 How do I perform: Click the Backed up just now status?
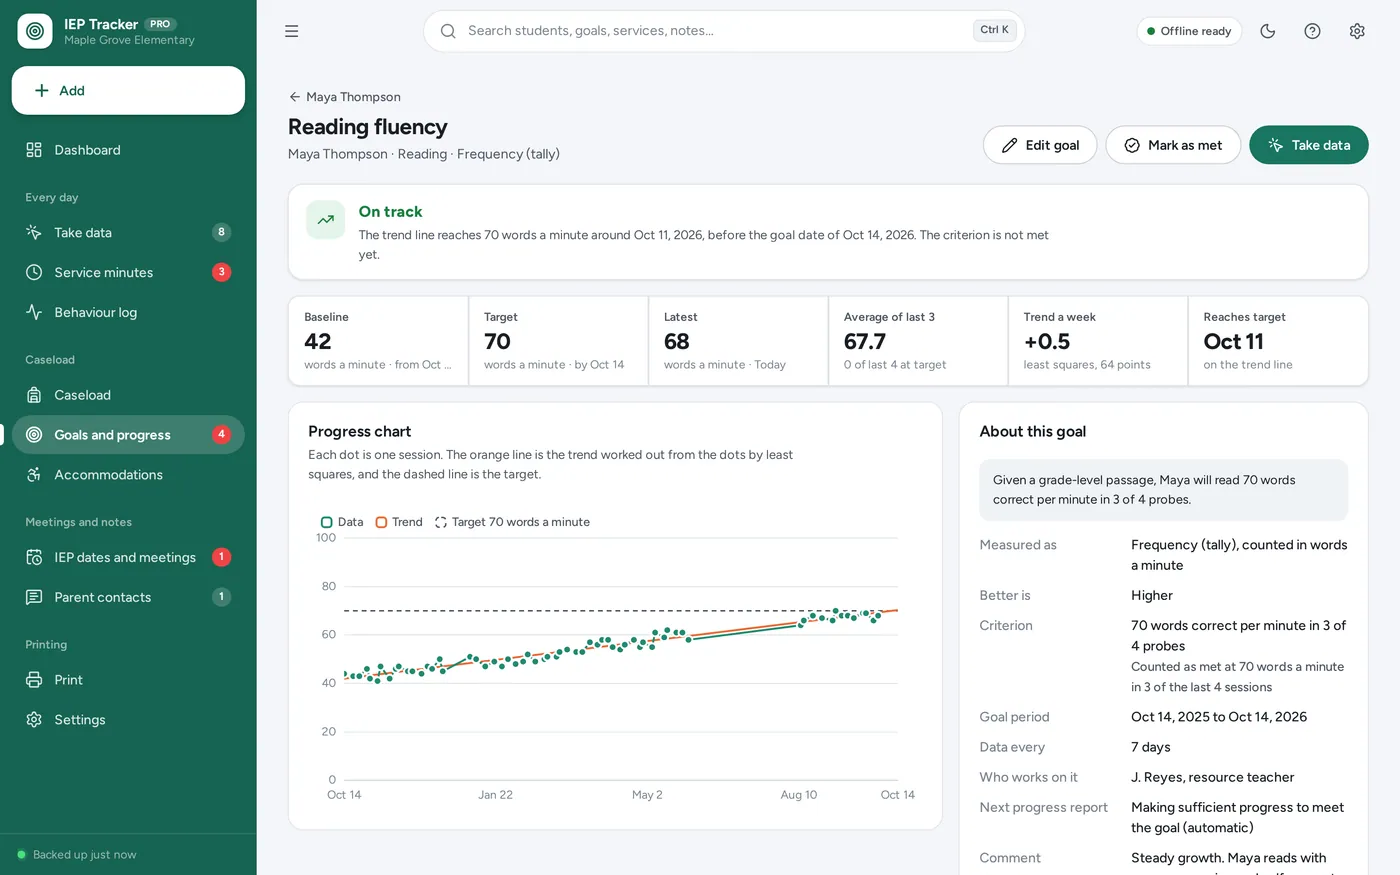tap(77, 855)
